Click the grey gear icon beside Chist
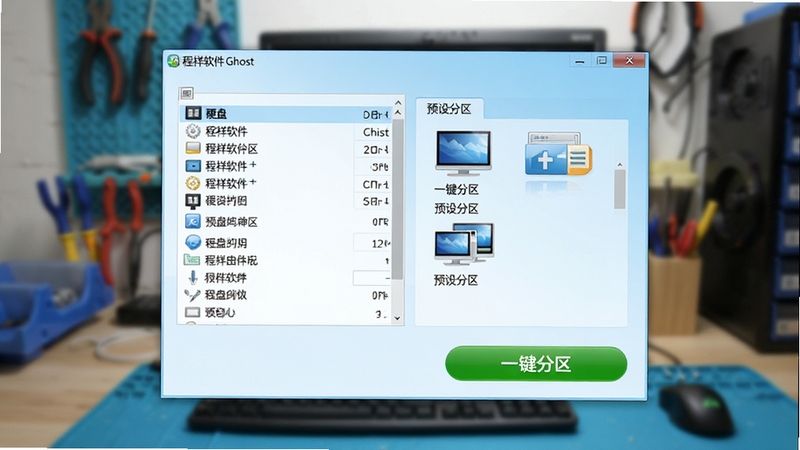 (x=193, y=131)
